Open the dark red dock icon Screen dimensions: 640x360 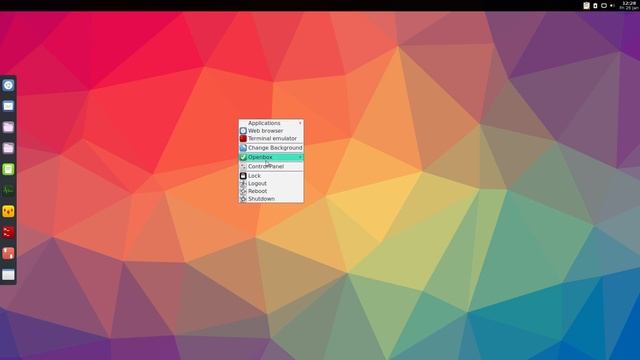coord(8,232)
